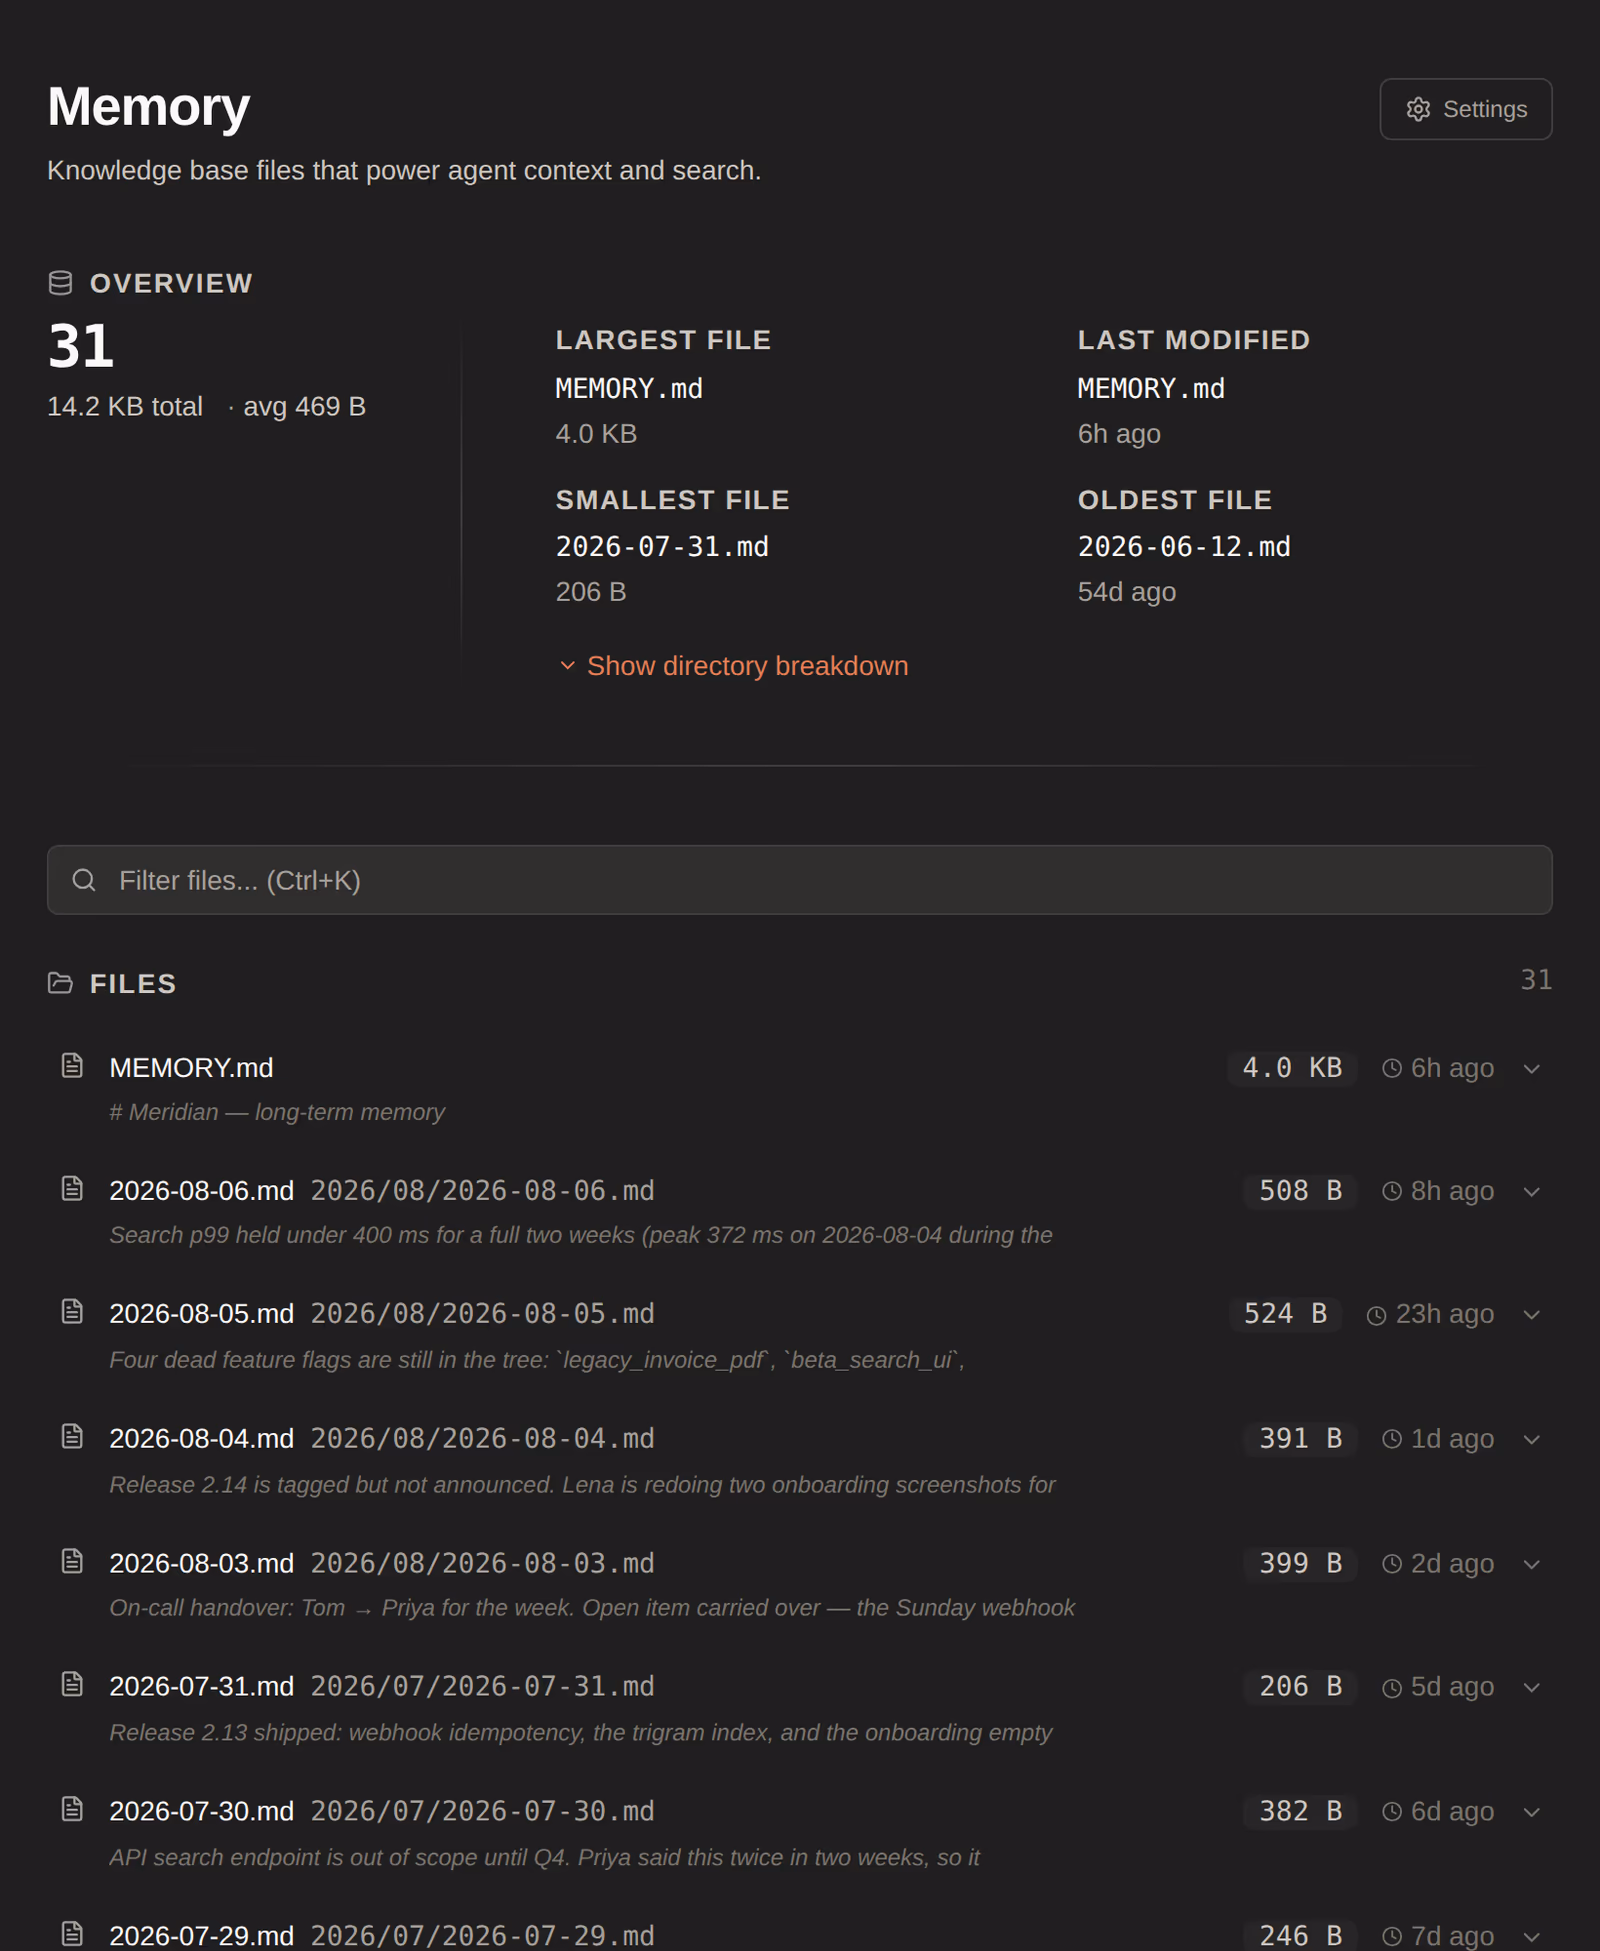Focus the Filter files search field
1600x1951 pixels.
click(799, 880)
